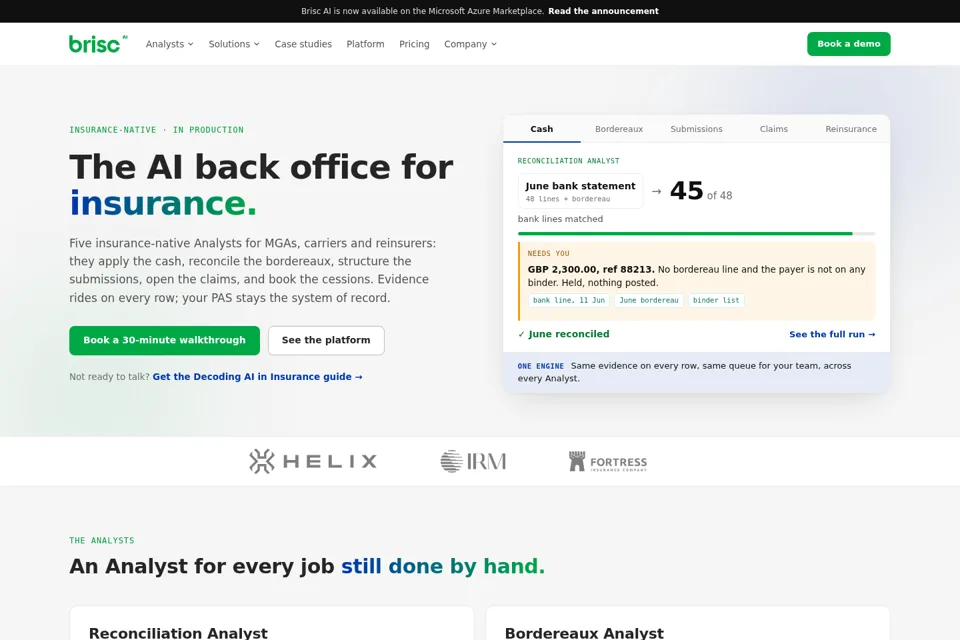The width and height of the screenshot is (960, 640).
Task: Click the June bordereau tag
Action: click(649, 300)
